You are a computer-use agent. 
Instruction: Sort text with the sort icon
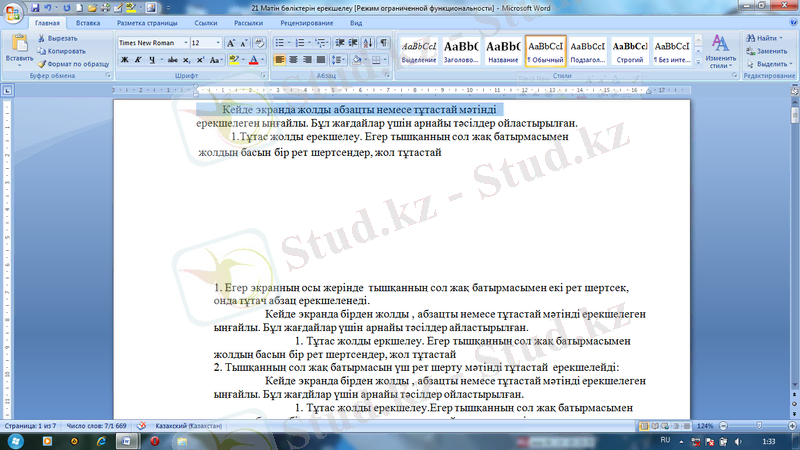[367, 43]
